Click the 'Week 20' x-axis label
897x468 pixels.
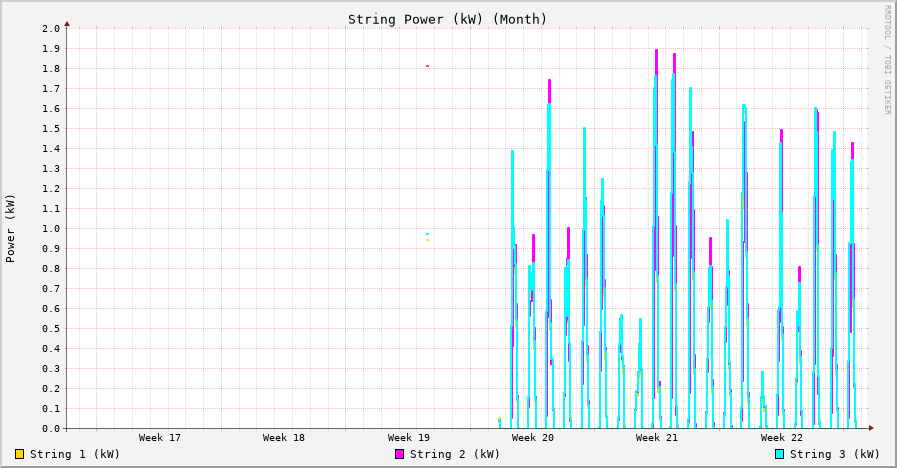coord(533,438)
